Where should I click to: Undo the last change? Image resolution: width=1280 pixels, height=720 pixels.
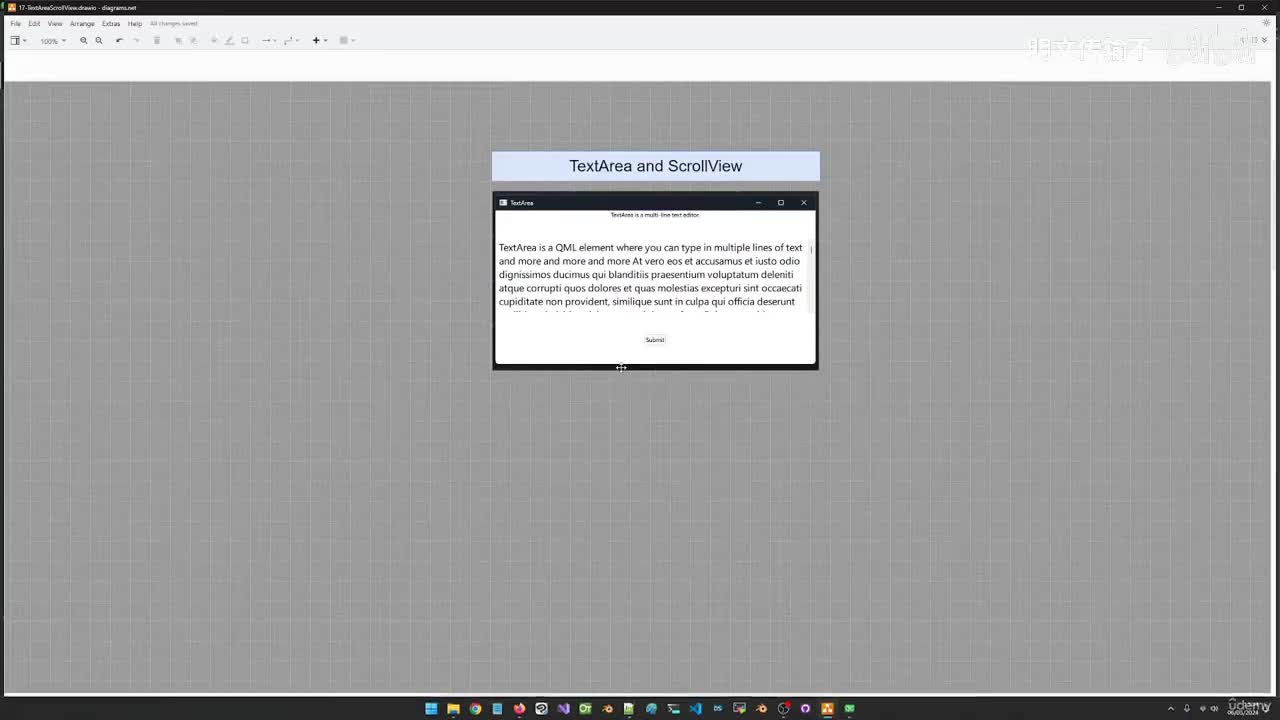119,41
